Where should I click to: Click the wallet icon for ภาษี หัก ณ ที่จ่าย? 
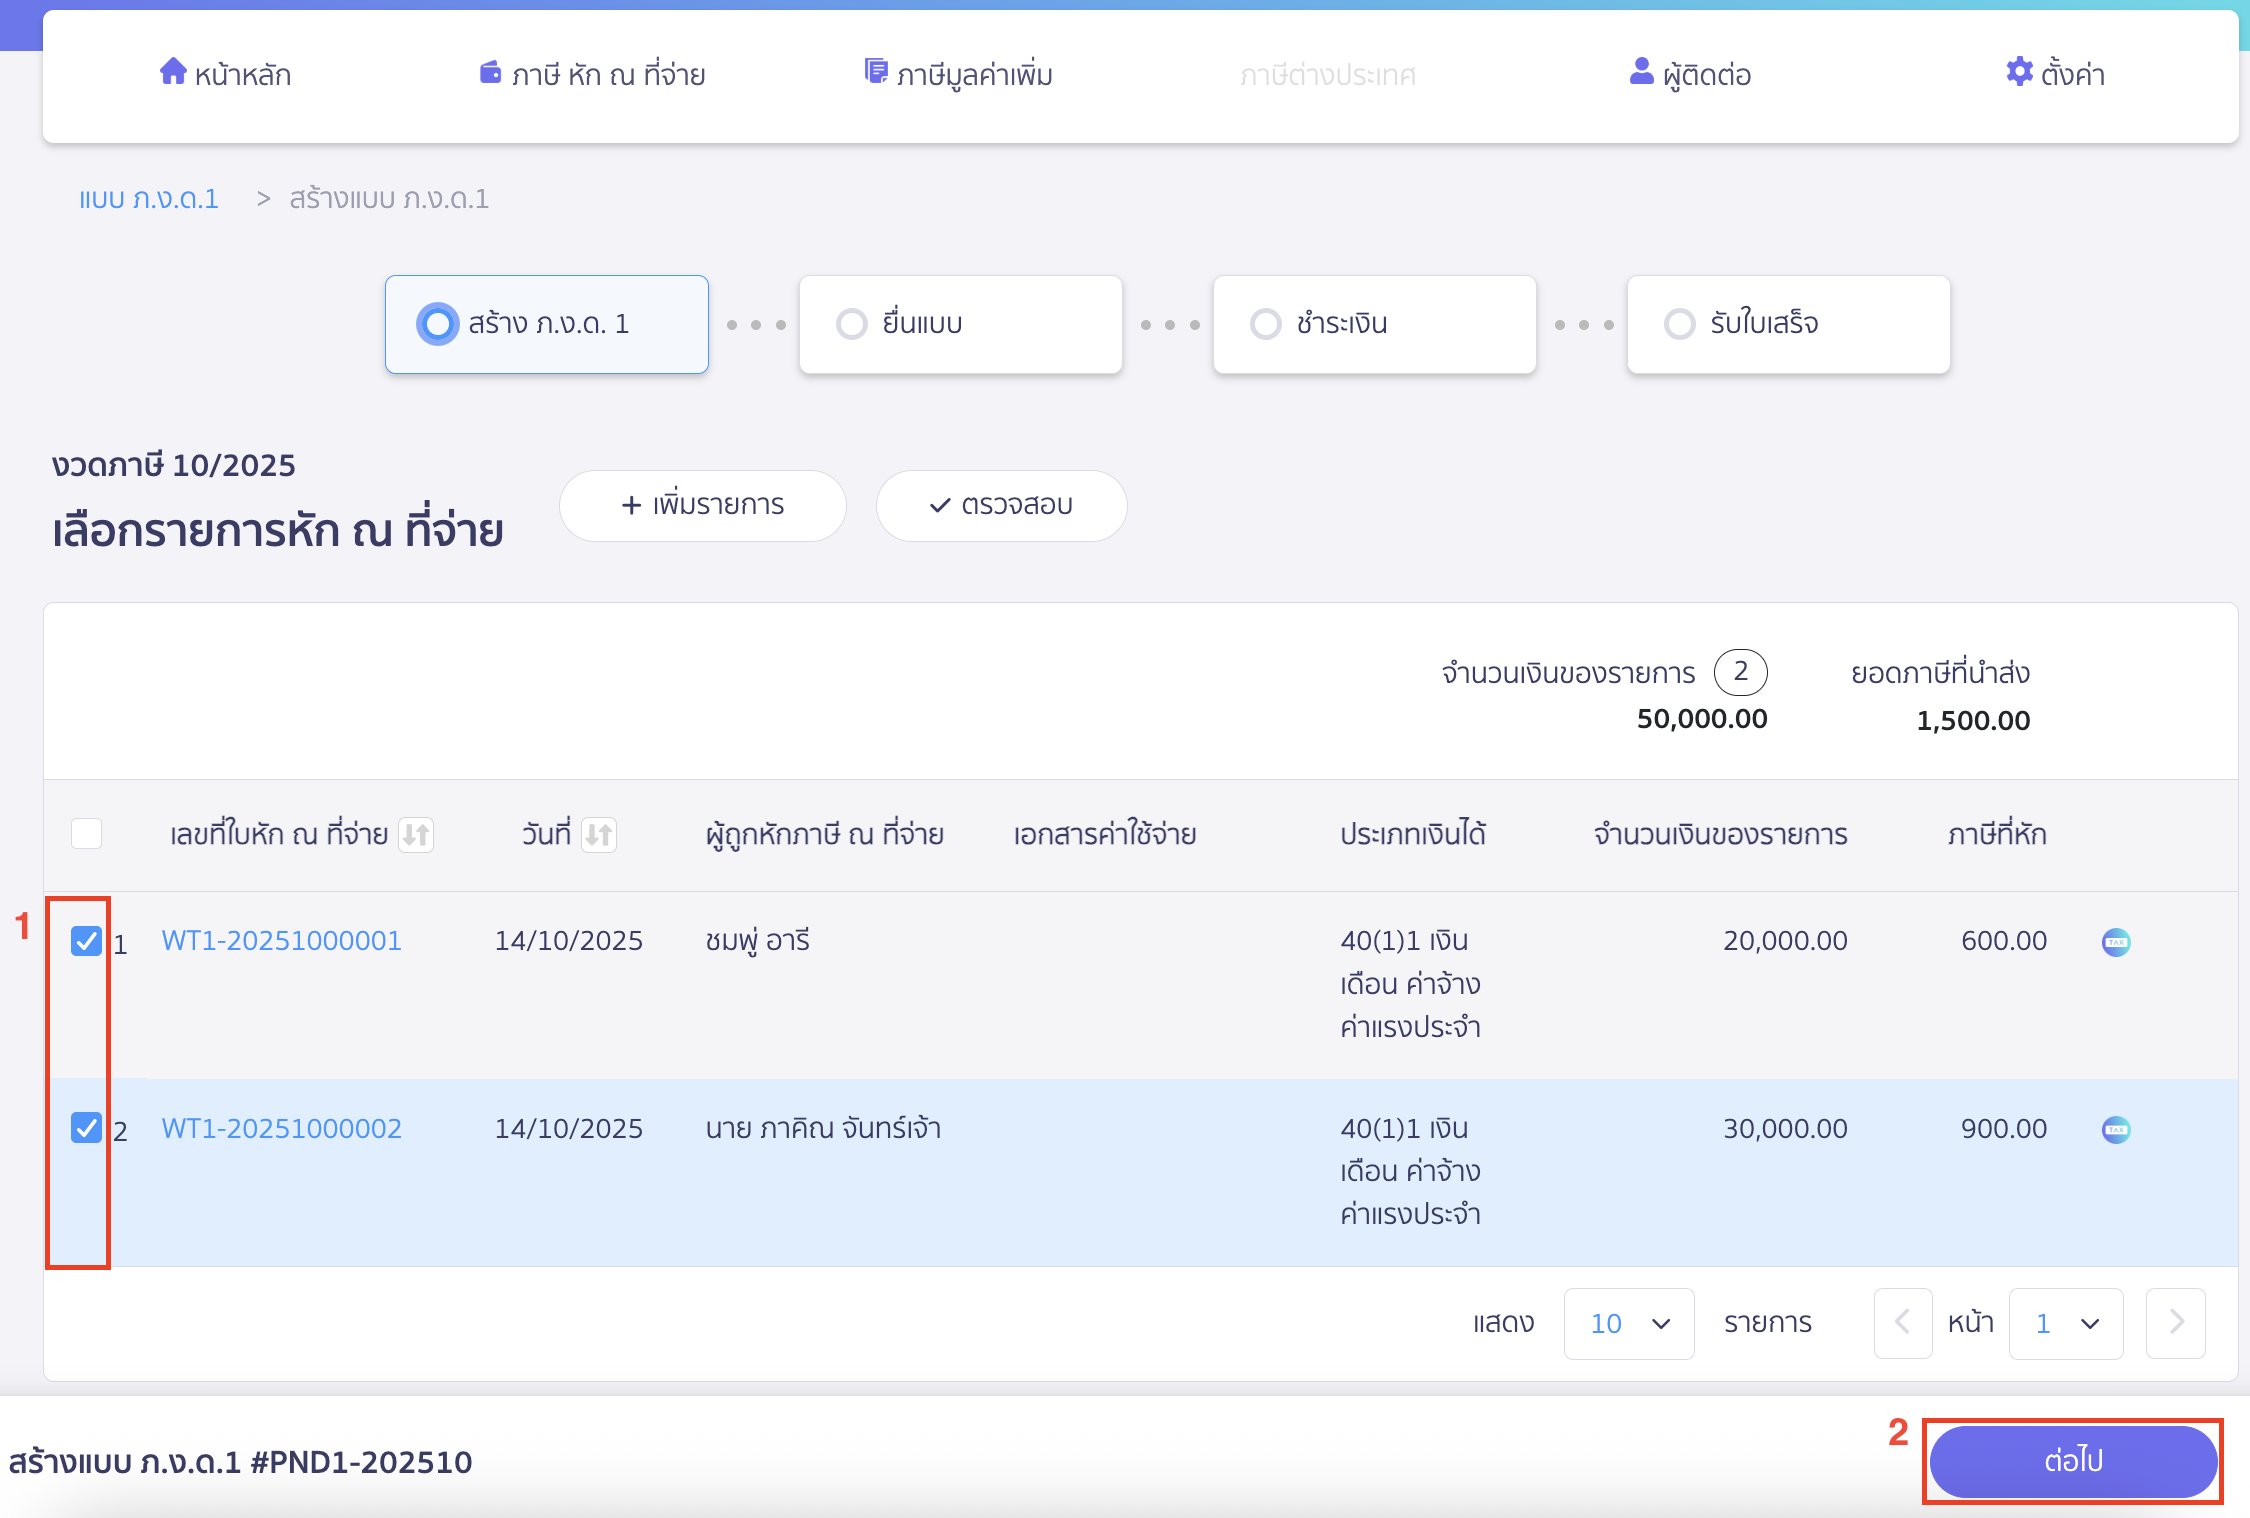tap(490, 72)
